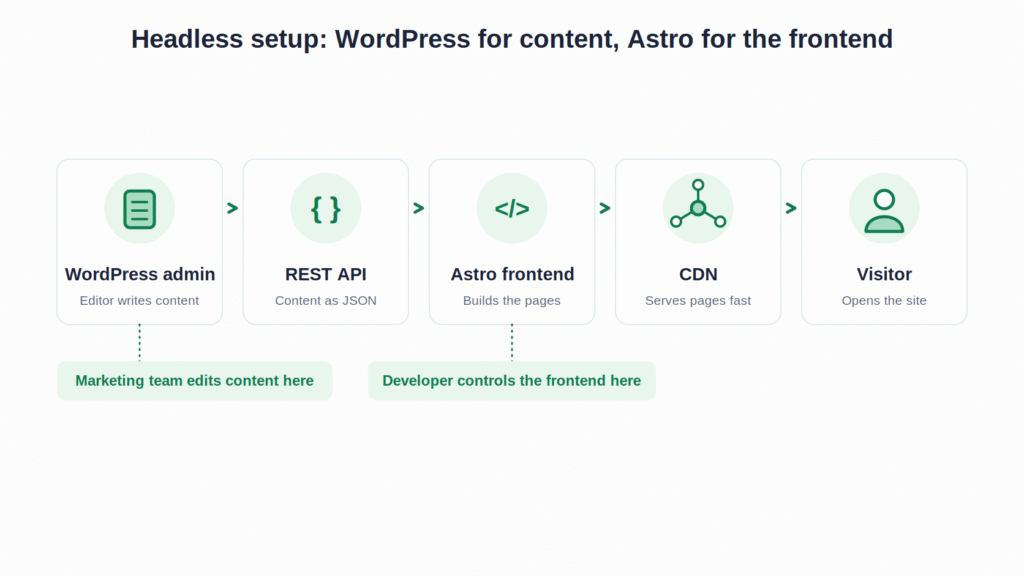Click the Visitor person icon
1024x576 pixels.
pos(884,211)
